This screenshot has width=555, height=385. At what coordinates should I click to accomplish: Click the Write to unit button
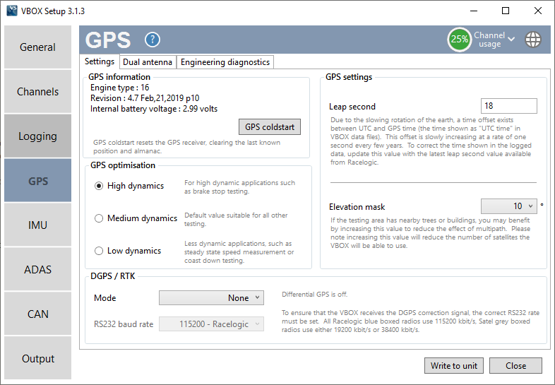click(x=454, y=366)
